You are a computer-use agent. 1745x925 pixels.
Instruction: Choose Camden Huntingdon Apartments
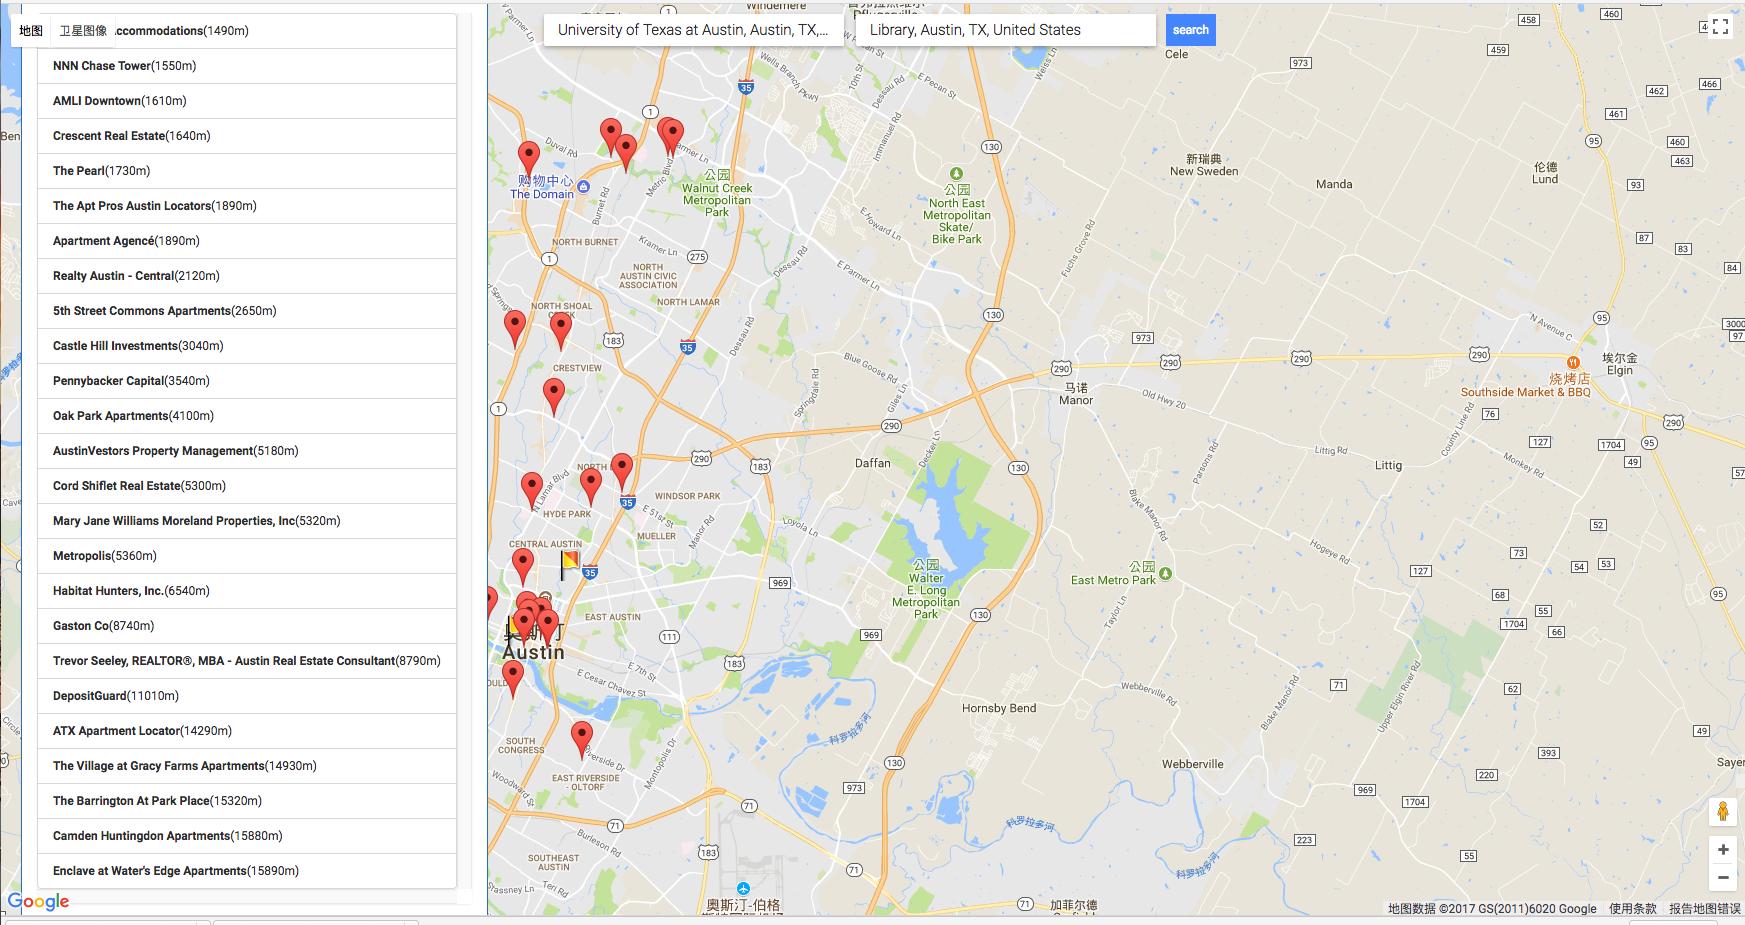click(x=247, y=836)
